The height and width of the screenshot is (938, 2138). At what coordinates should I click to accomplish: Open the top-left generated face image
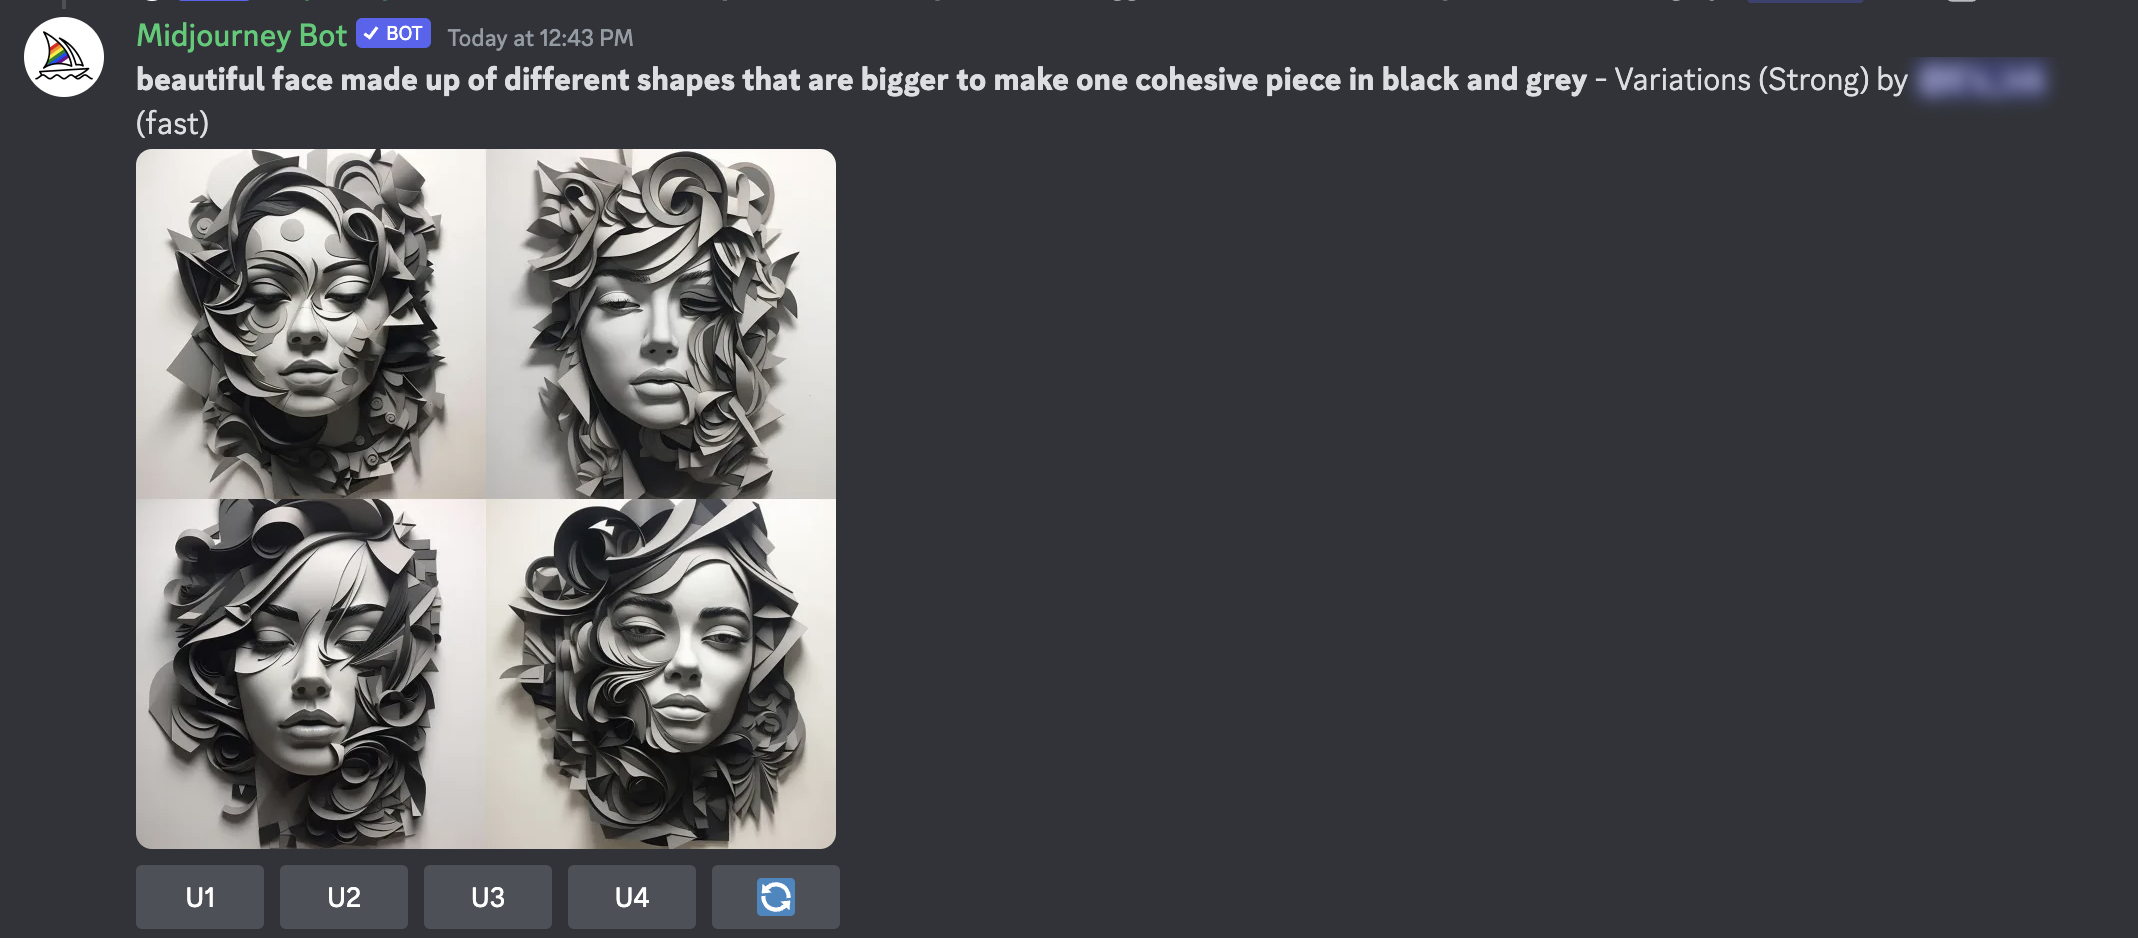(311, 324)
